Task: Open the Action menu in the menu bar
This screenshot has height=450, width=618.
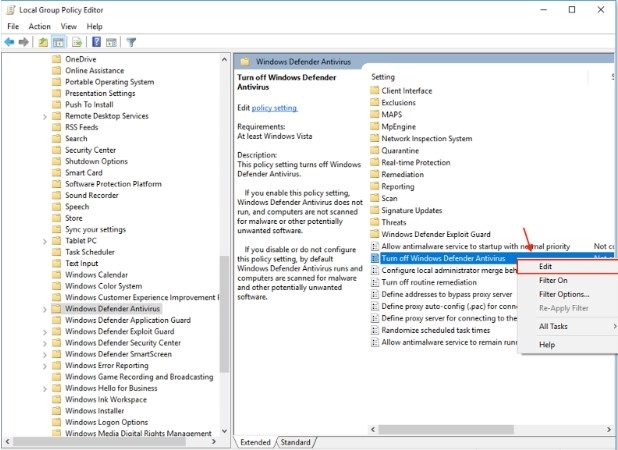Action: [40, 26]
